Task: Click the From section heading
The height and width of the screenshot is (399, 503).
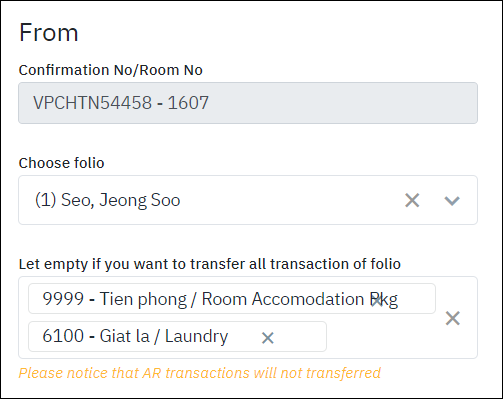Action: click(49, 33)
